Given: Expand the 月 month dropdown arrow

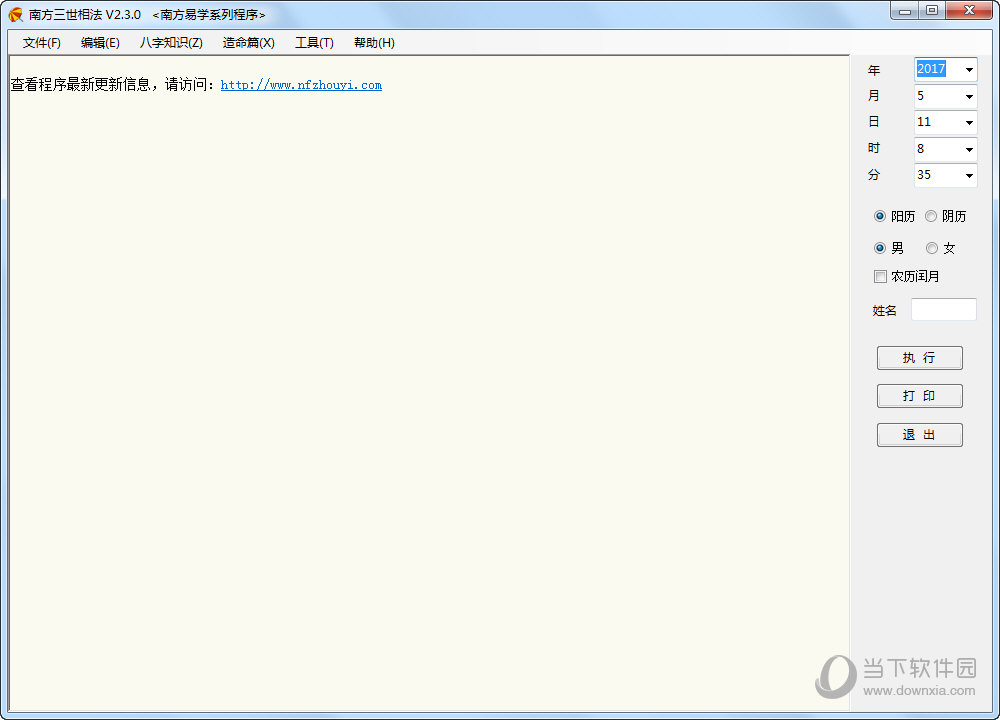Looking at the screenshot, I should 969,96.
